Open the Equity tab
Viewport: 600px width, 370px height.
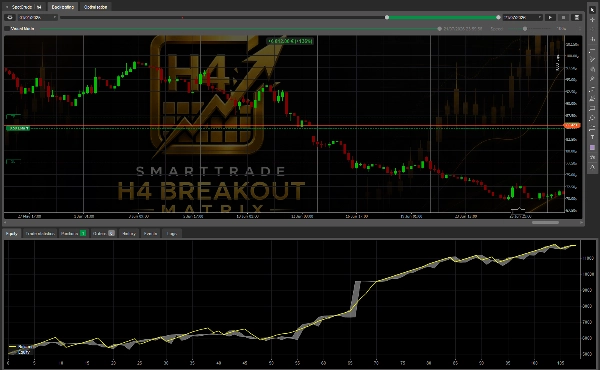pos(11,233)
